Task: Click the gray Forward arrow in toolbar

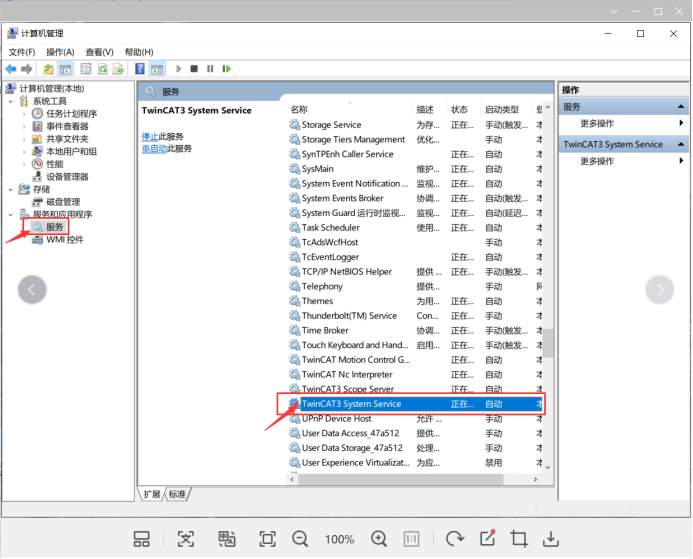Action: [27, 69]
